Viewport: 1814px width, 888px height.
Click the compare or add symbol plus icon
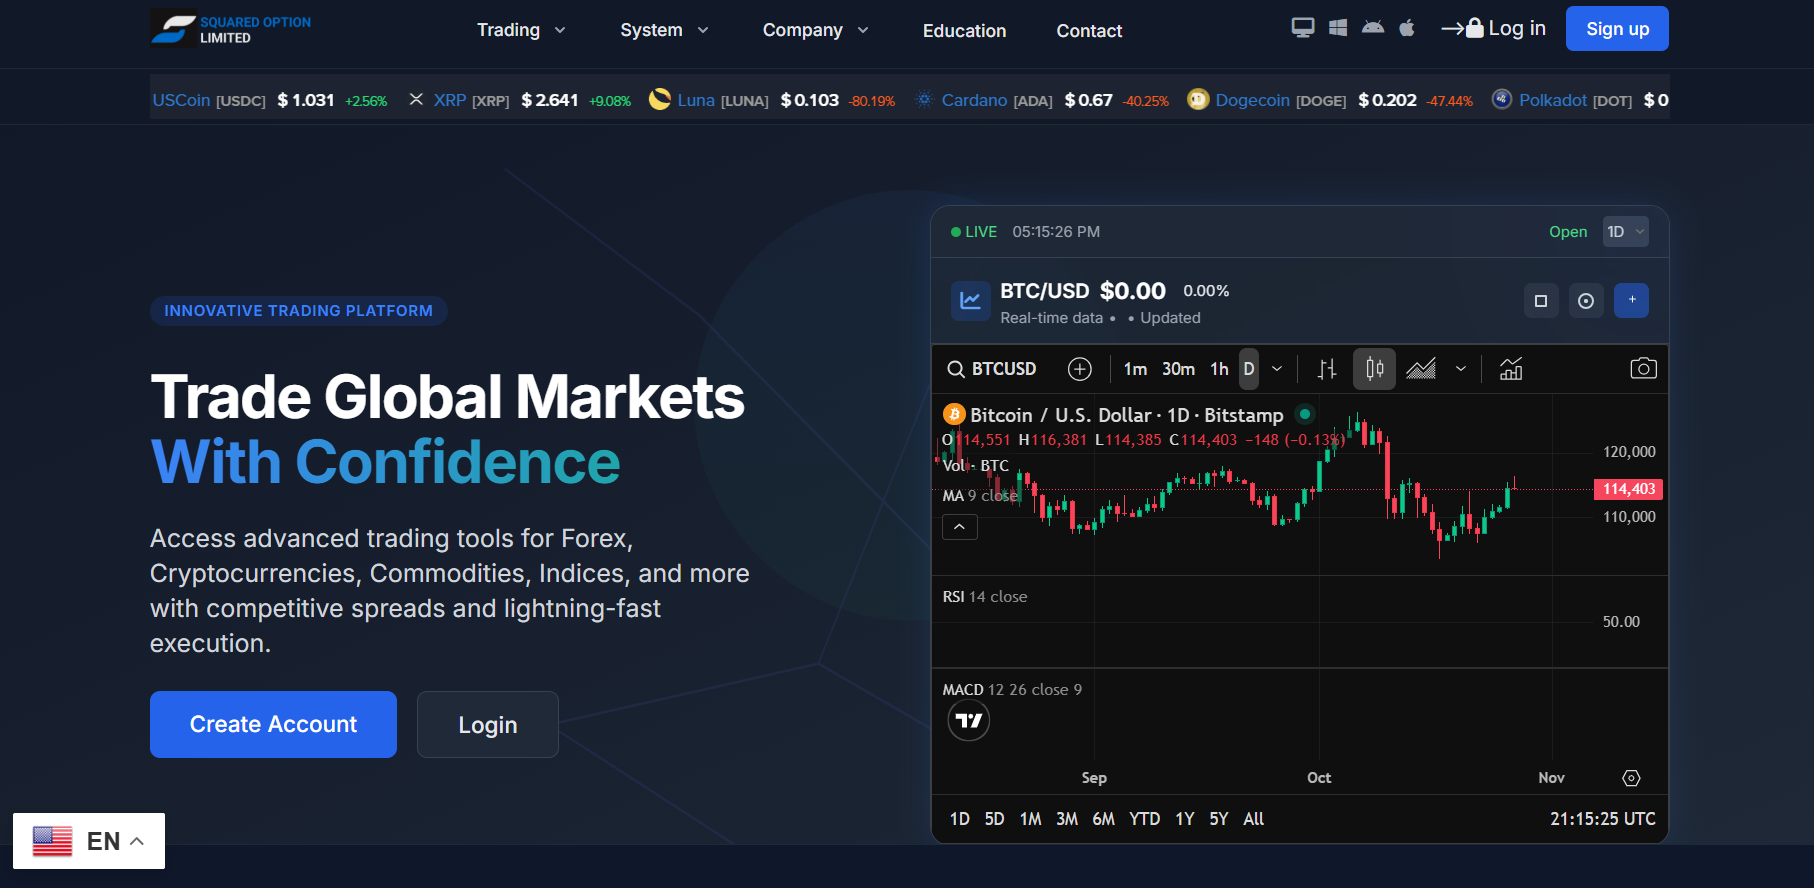[x=1080, y=369]
